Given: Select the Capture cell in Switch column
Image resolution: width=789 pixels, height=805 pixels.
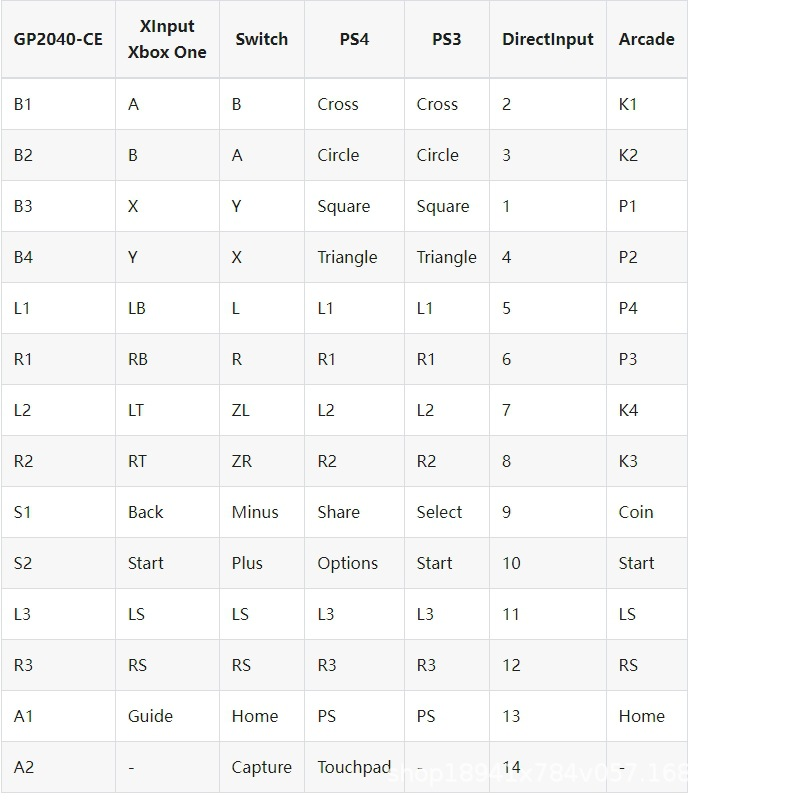Looking at the screenshot, I should tap(261, 767).
